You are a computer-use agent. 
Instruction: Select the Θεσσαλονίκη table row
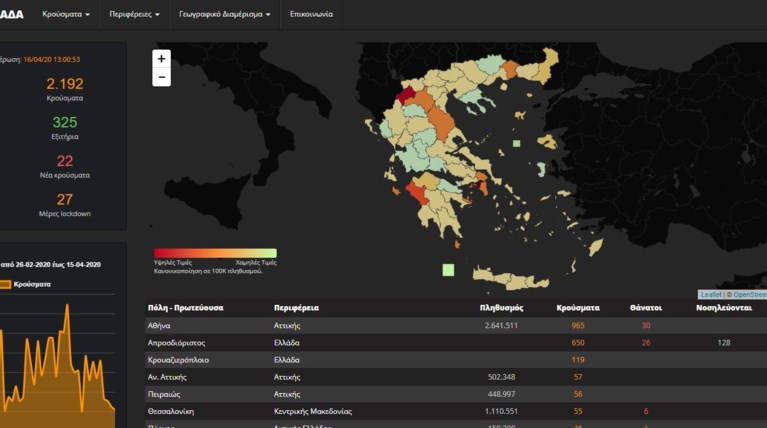[456, 411]
